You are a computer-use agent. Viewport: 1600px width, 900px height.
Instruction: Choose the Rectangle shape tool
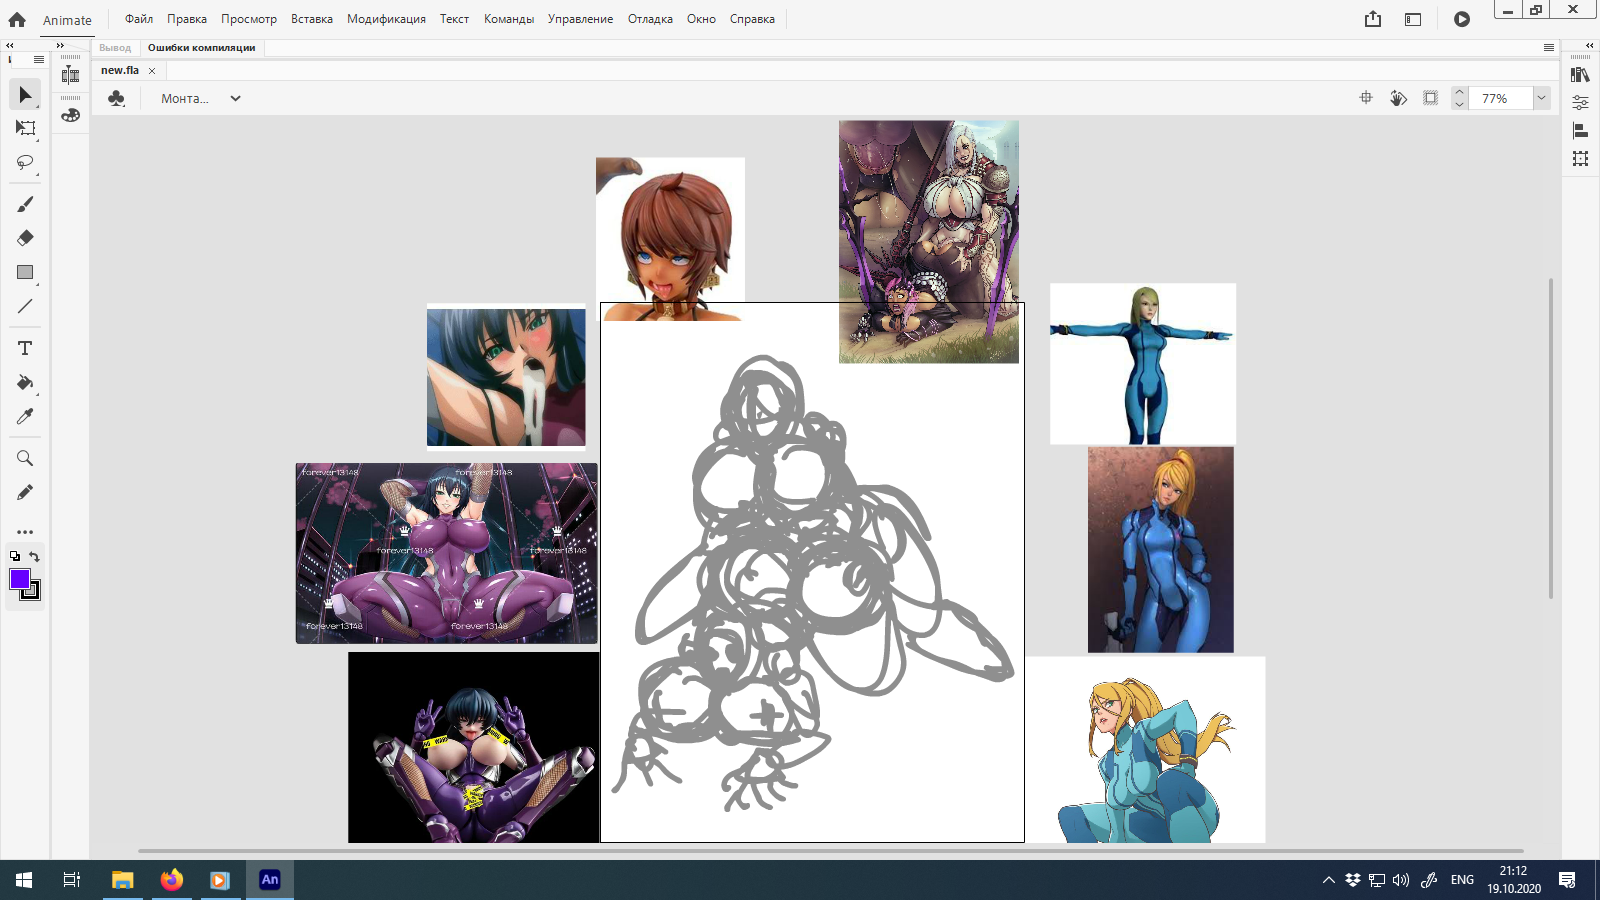(25, 272)
